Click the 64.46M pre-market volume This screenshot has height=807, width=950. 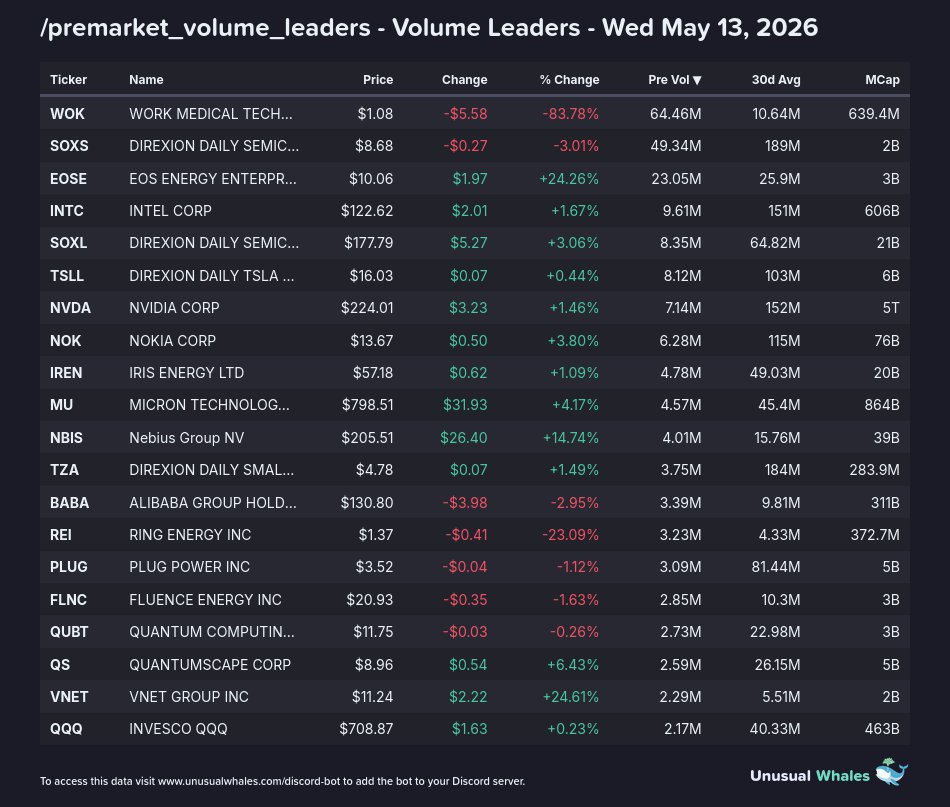coord(676,114)
